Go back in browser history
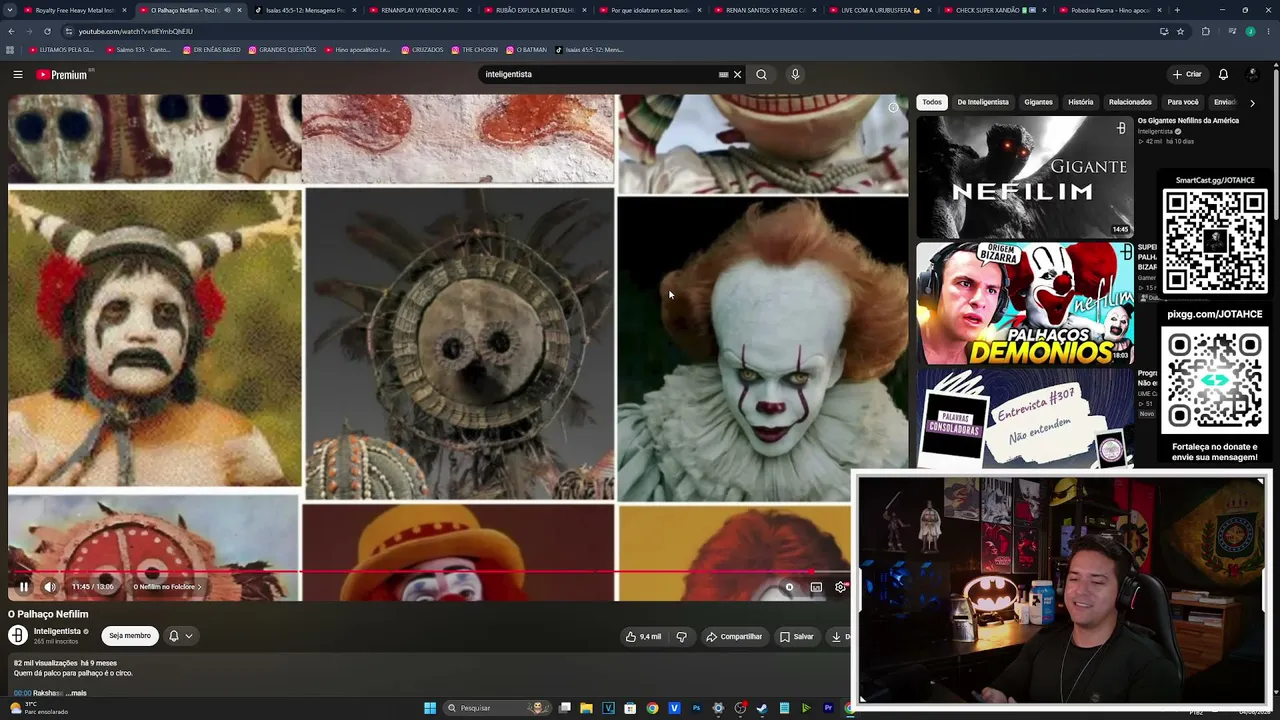 (11, 31)
